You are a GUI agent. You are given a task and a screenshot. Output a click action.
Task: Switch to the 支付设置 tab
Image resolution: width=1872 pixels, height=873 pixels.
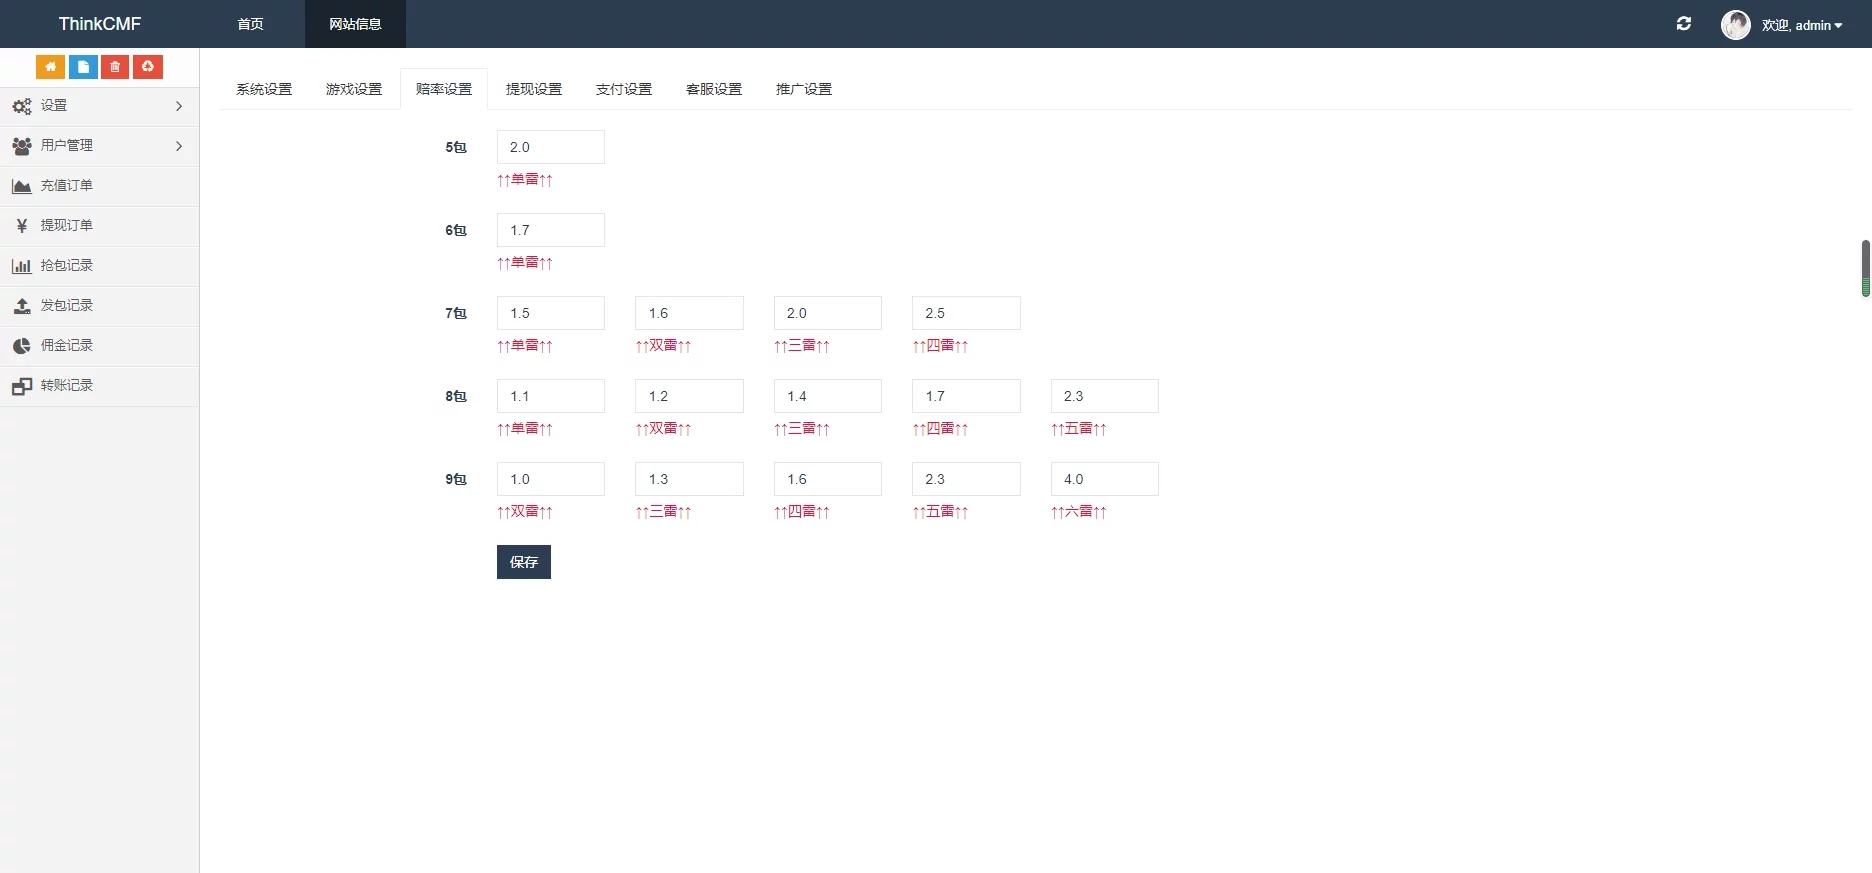tap(624, 89)
